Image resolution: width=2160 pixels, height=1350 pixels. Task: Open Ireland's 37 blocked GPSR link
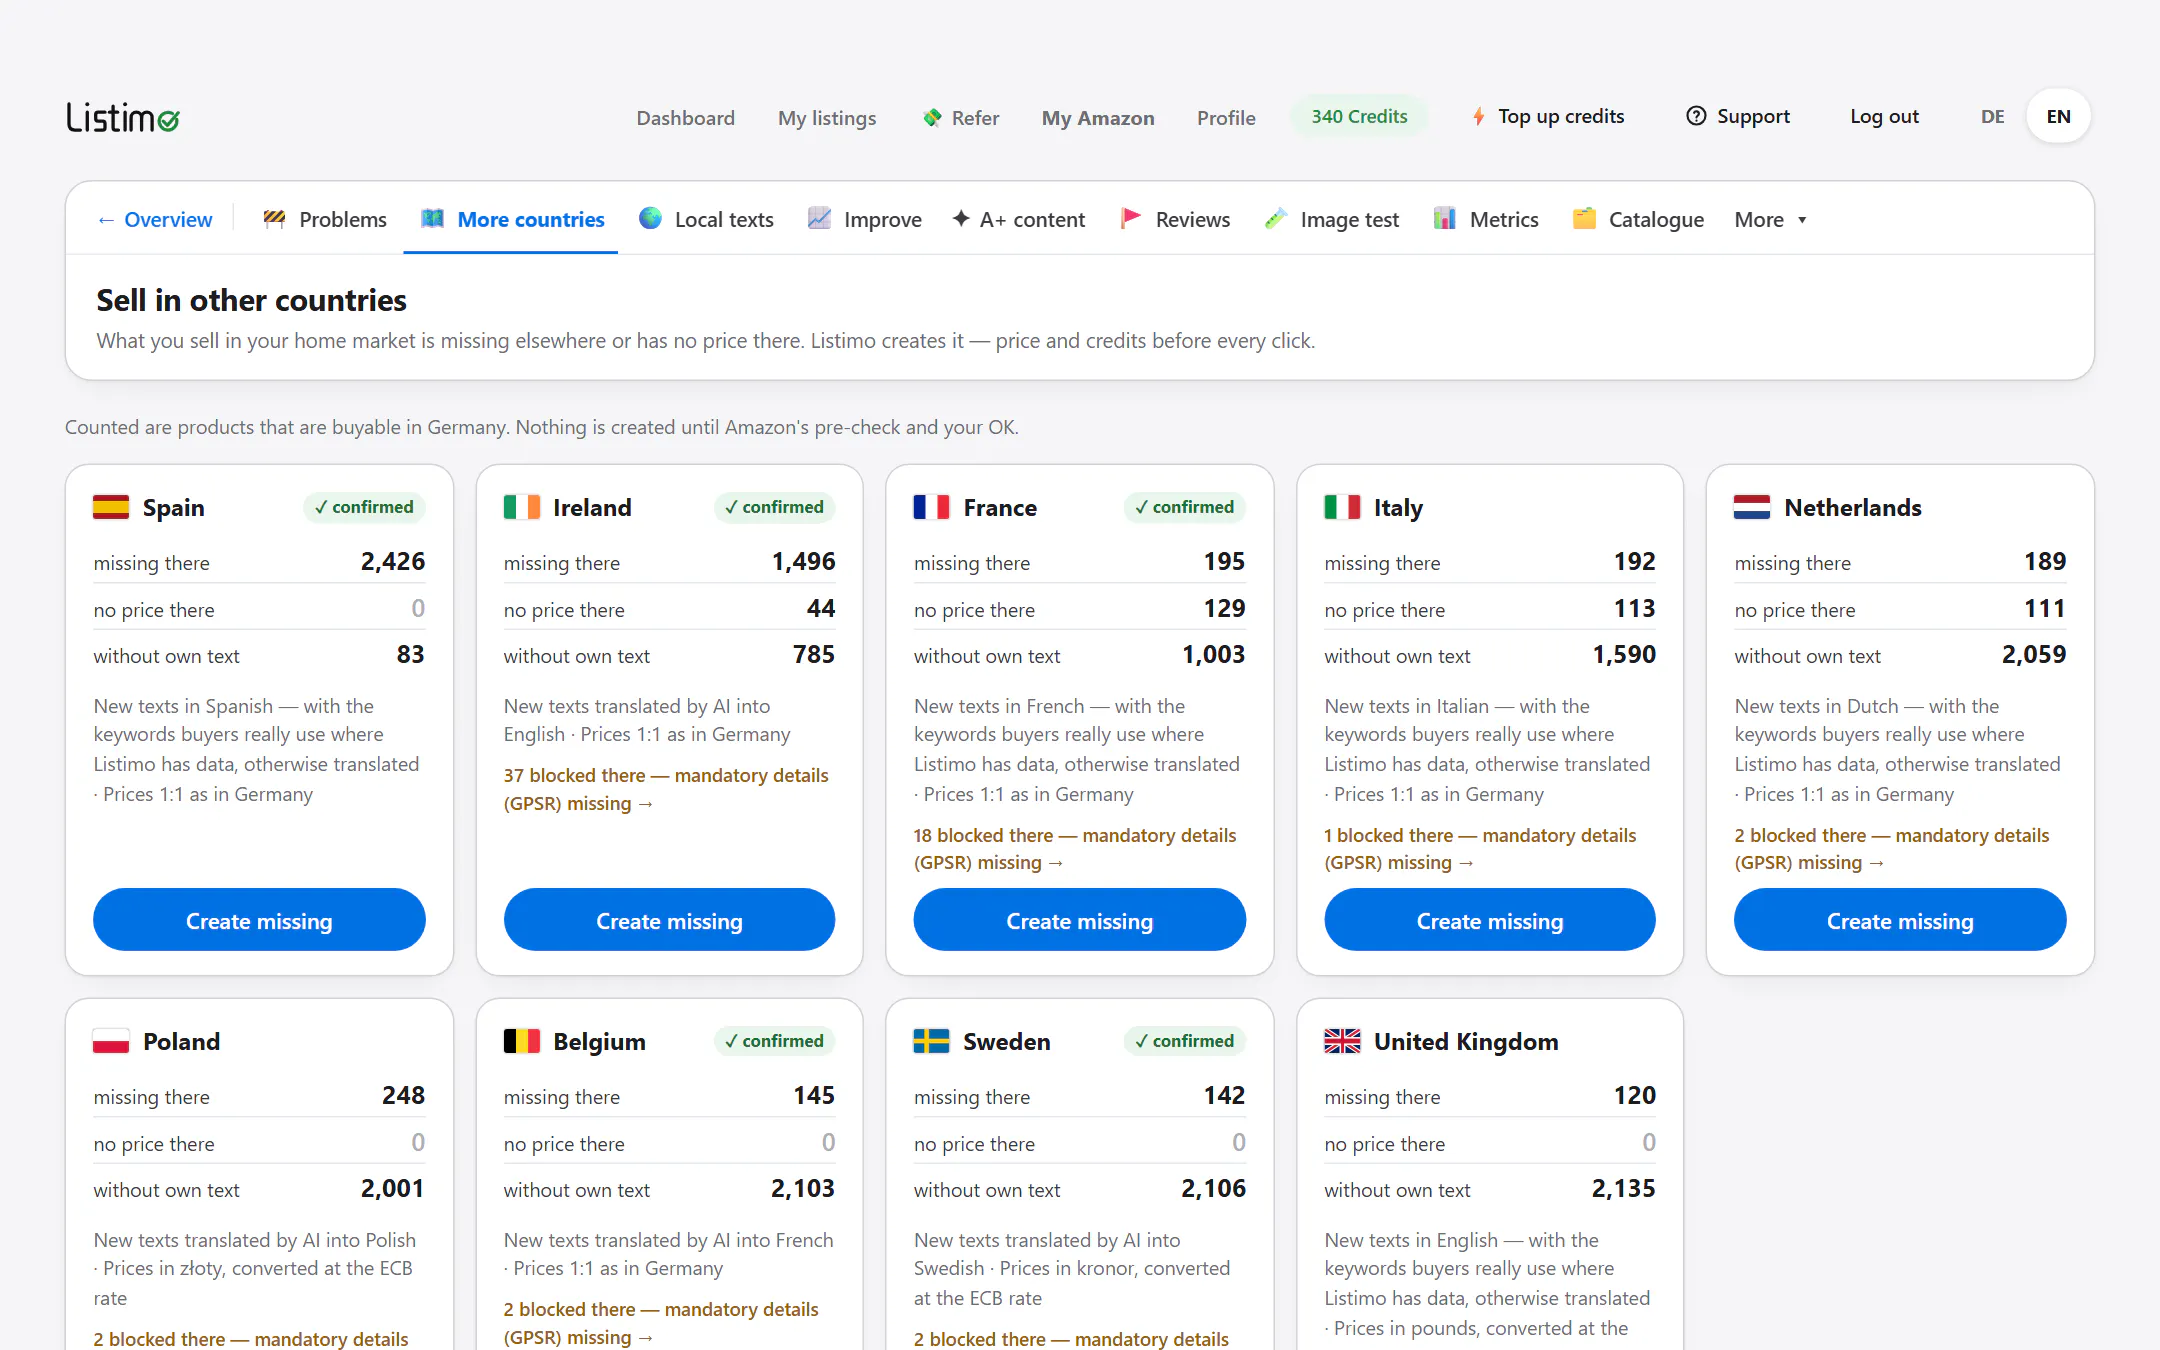coord(666,789)
